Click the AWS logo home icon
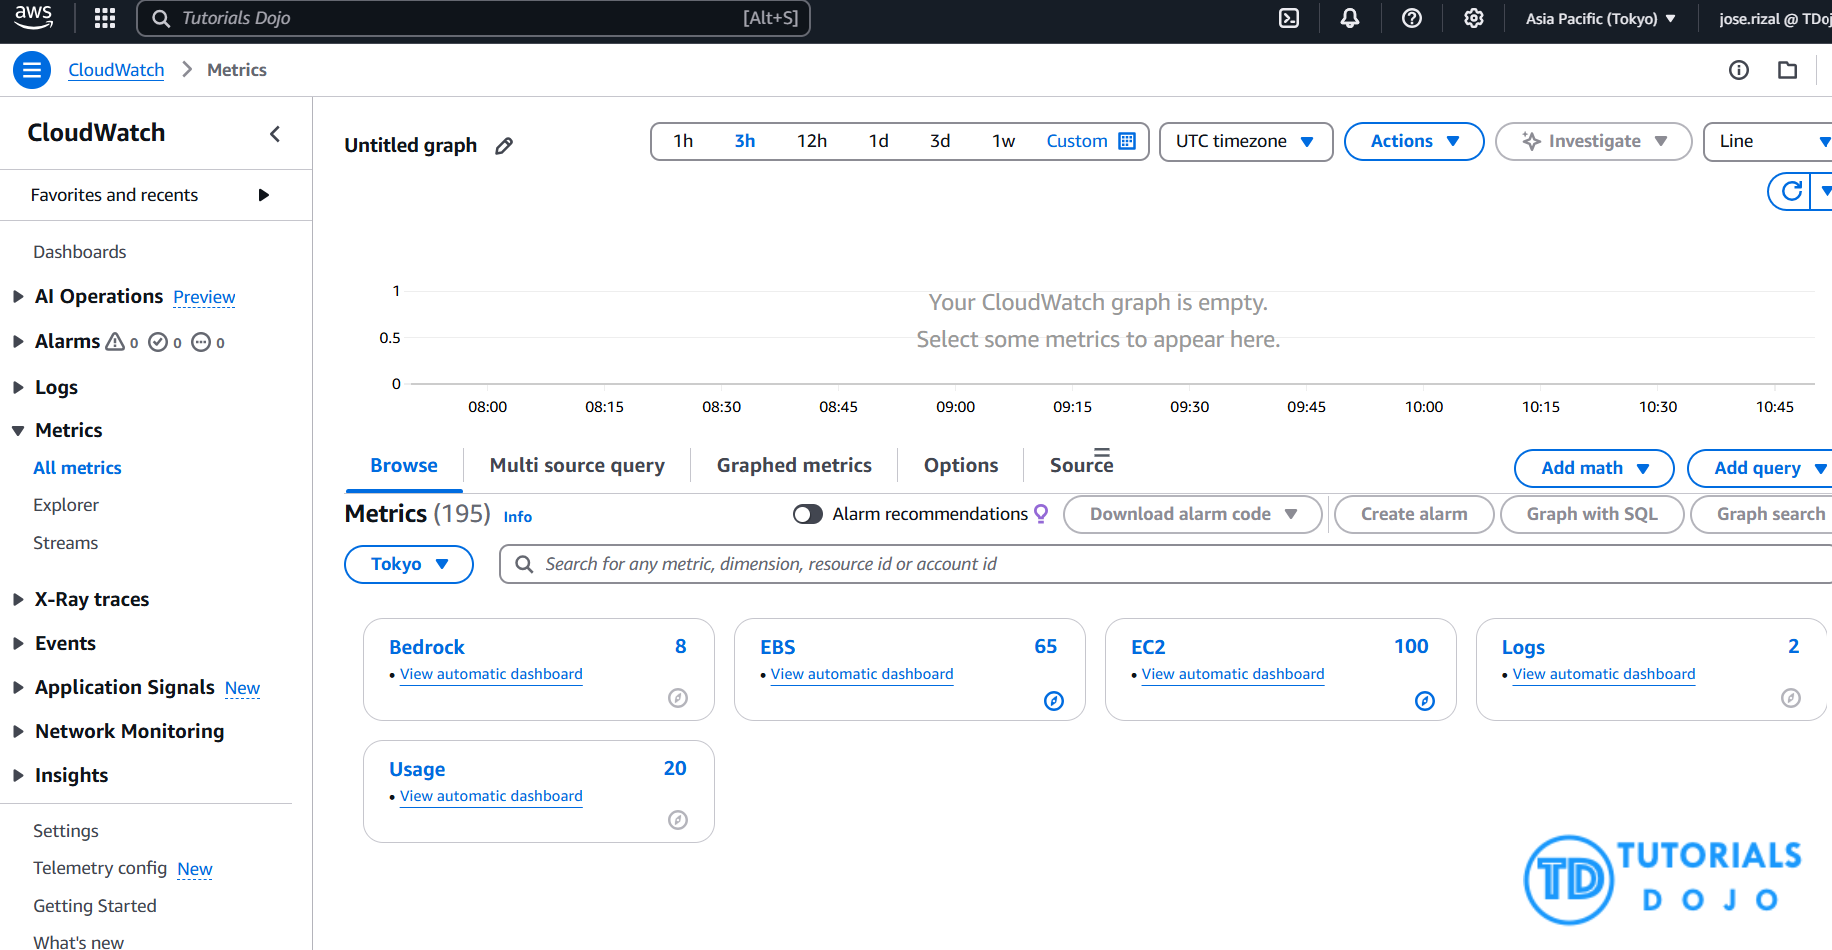The height and width of the screenshot is (950, 1832). (33, 17)
